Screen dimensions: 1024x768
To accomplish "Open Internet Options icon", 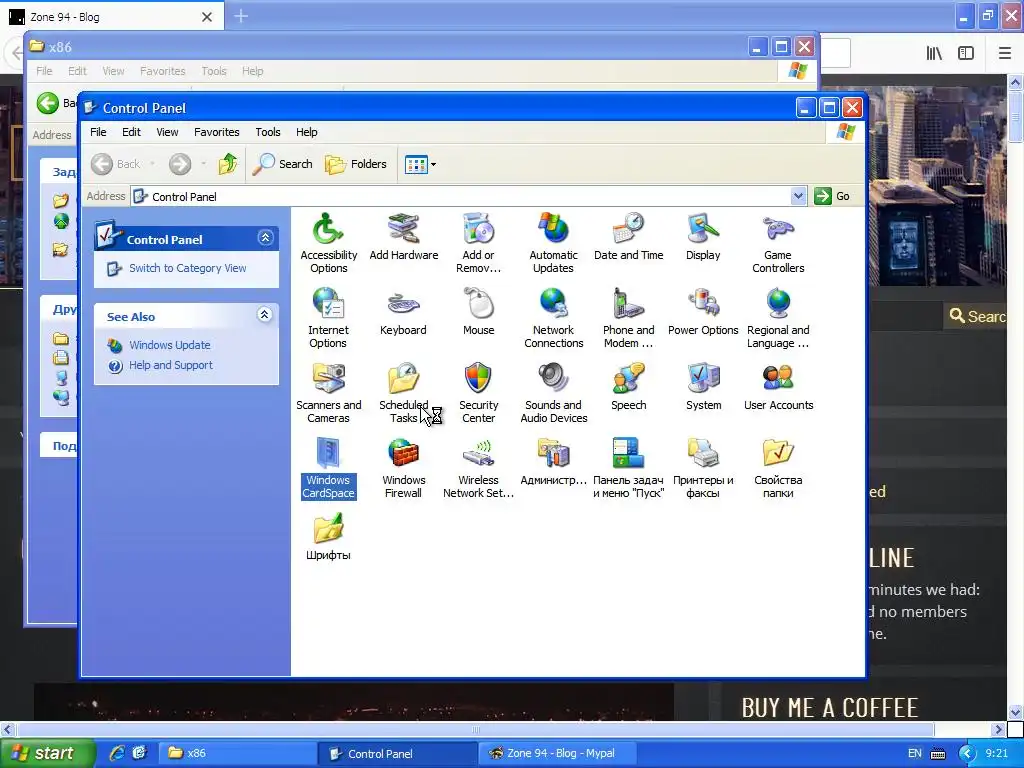I will pyautogui.click(x=328, y=317).
